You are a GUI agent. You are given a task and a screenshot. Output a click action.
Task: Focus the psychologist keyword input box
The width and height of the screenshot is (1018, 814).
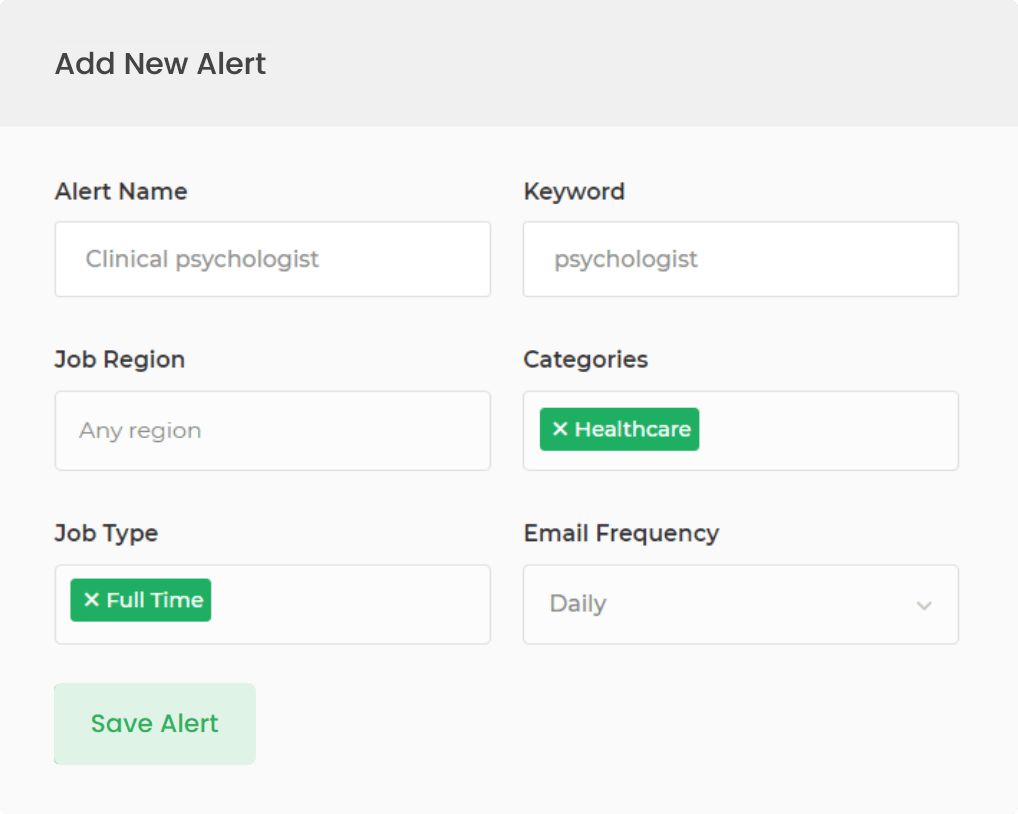coord(740,259)
